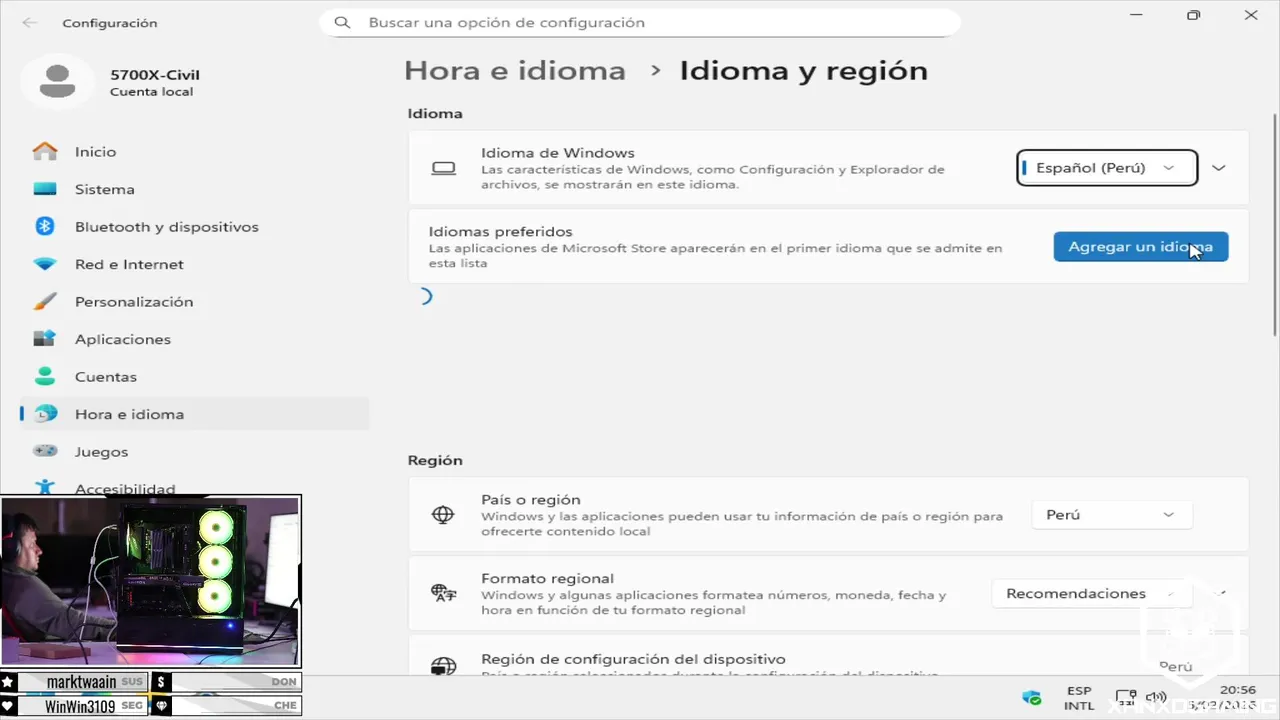This screenshot has width=1280, height=720.
Task: Click the Accesibilidad figure icon
Action: click(45, 488)
